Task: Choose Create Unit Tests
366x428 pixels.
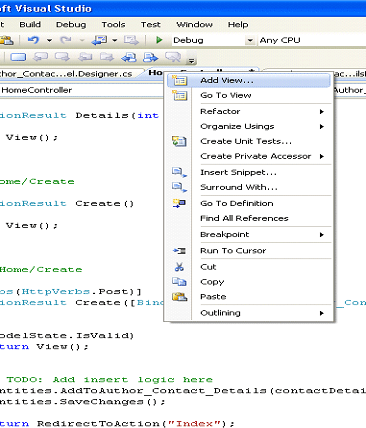Action: pos(249,141)
